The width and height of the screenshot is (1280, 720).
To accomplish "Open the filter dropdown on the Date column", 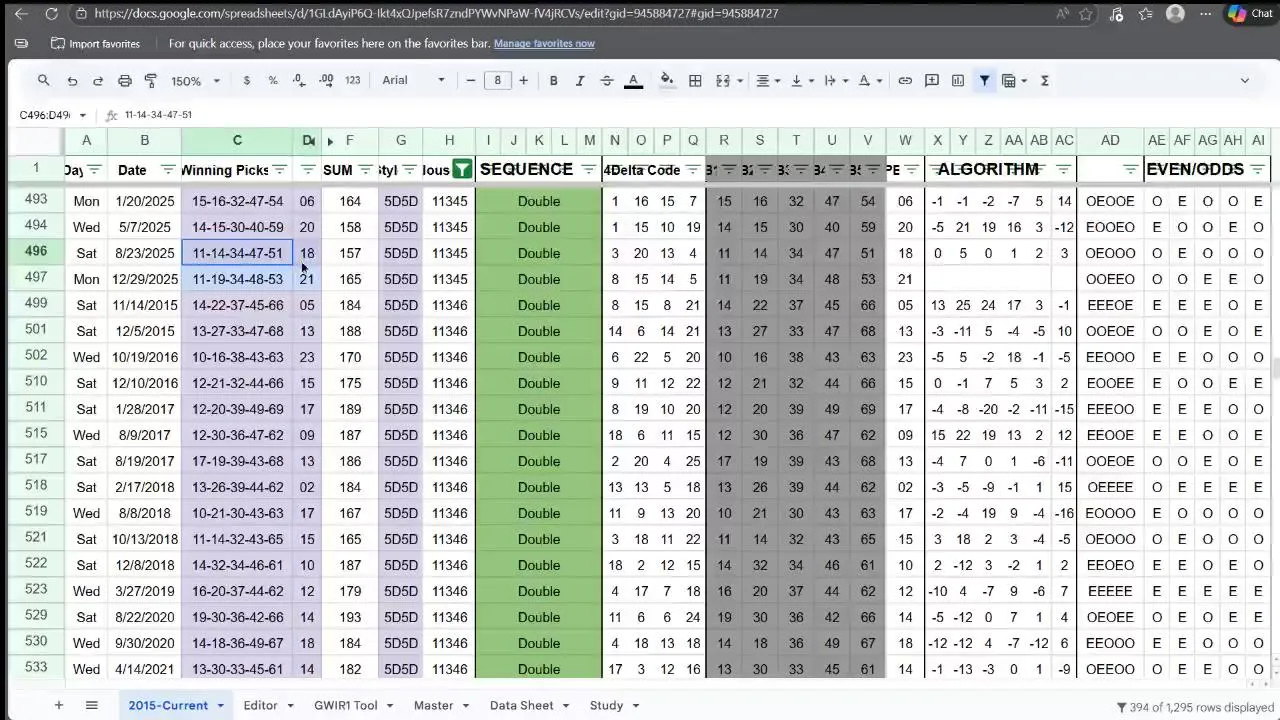I will coord(168,170).
